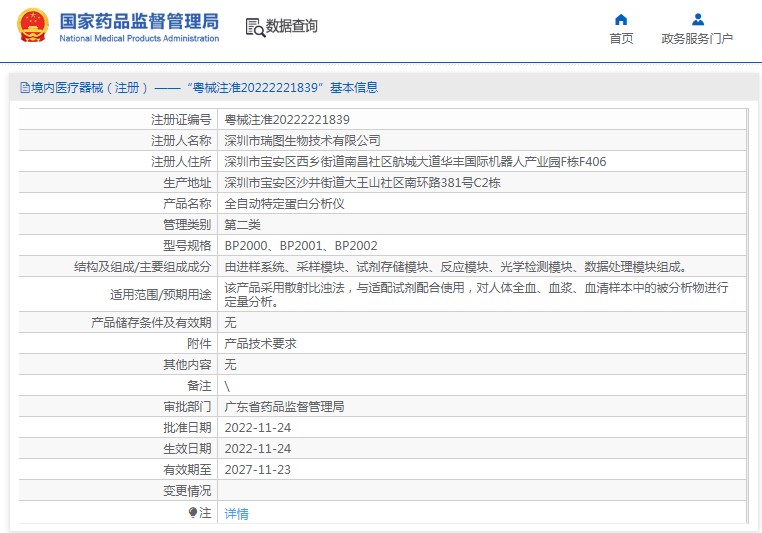Select registrant address ending in F栋F406
Screen dimensions: 762x533
415,162
